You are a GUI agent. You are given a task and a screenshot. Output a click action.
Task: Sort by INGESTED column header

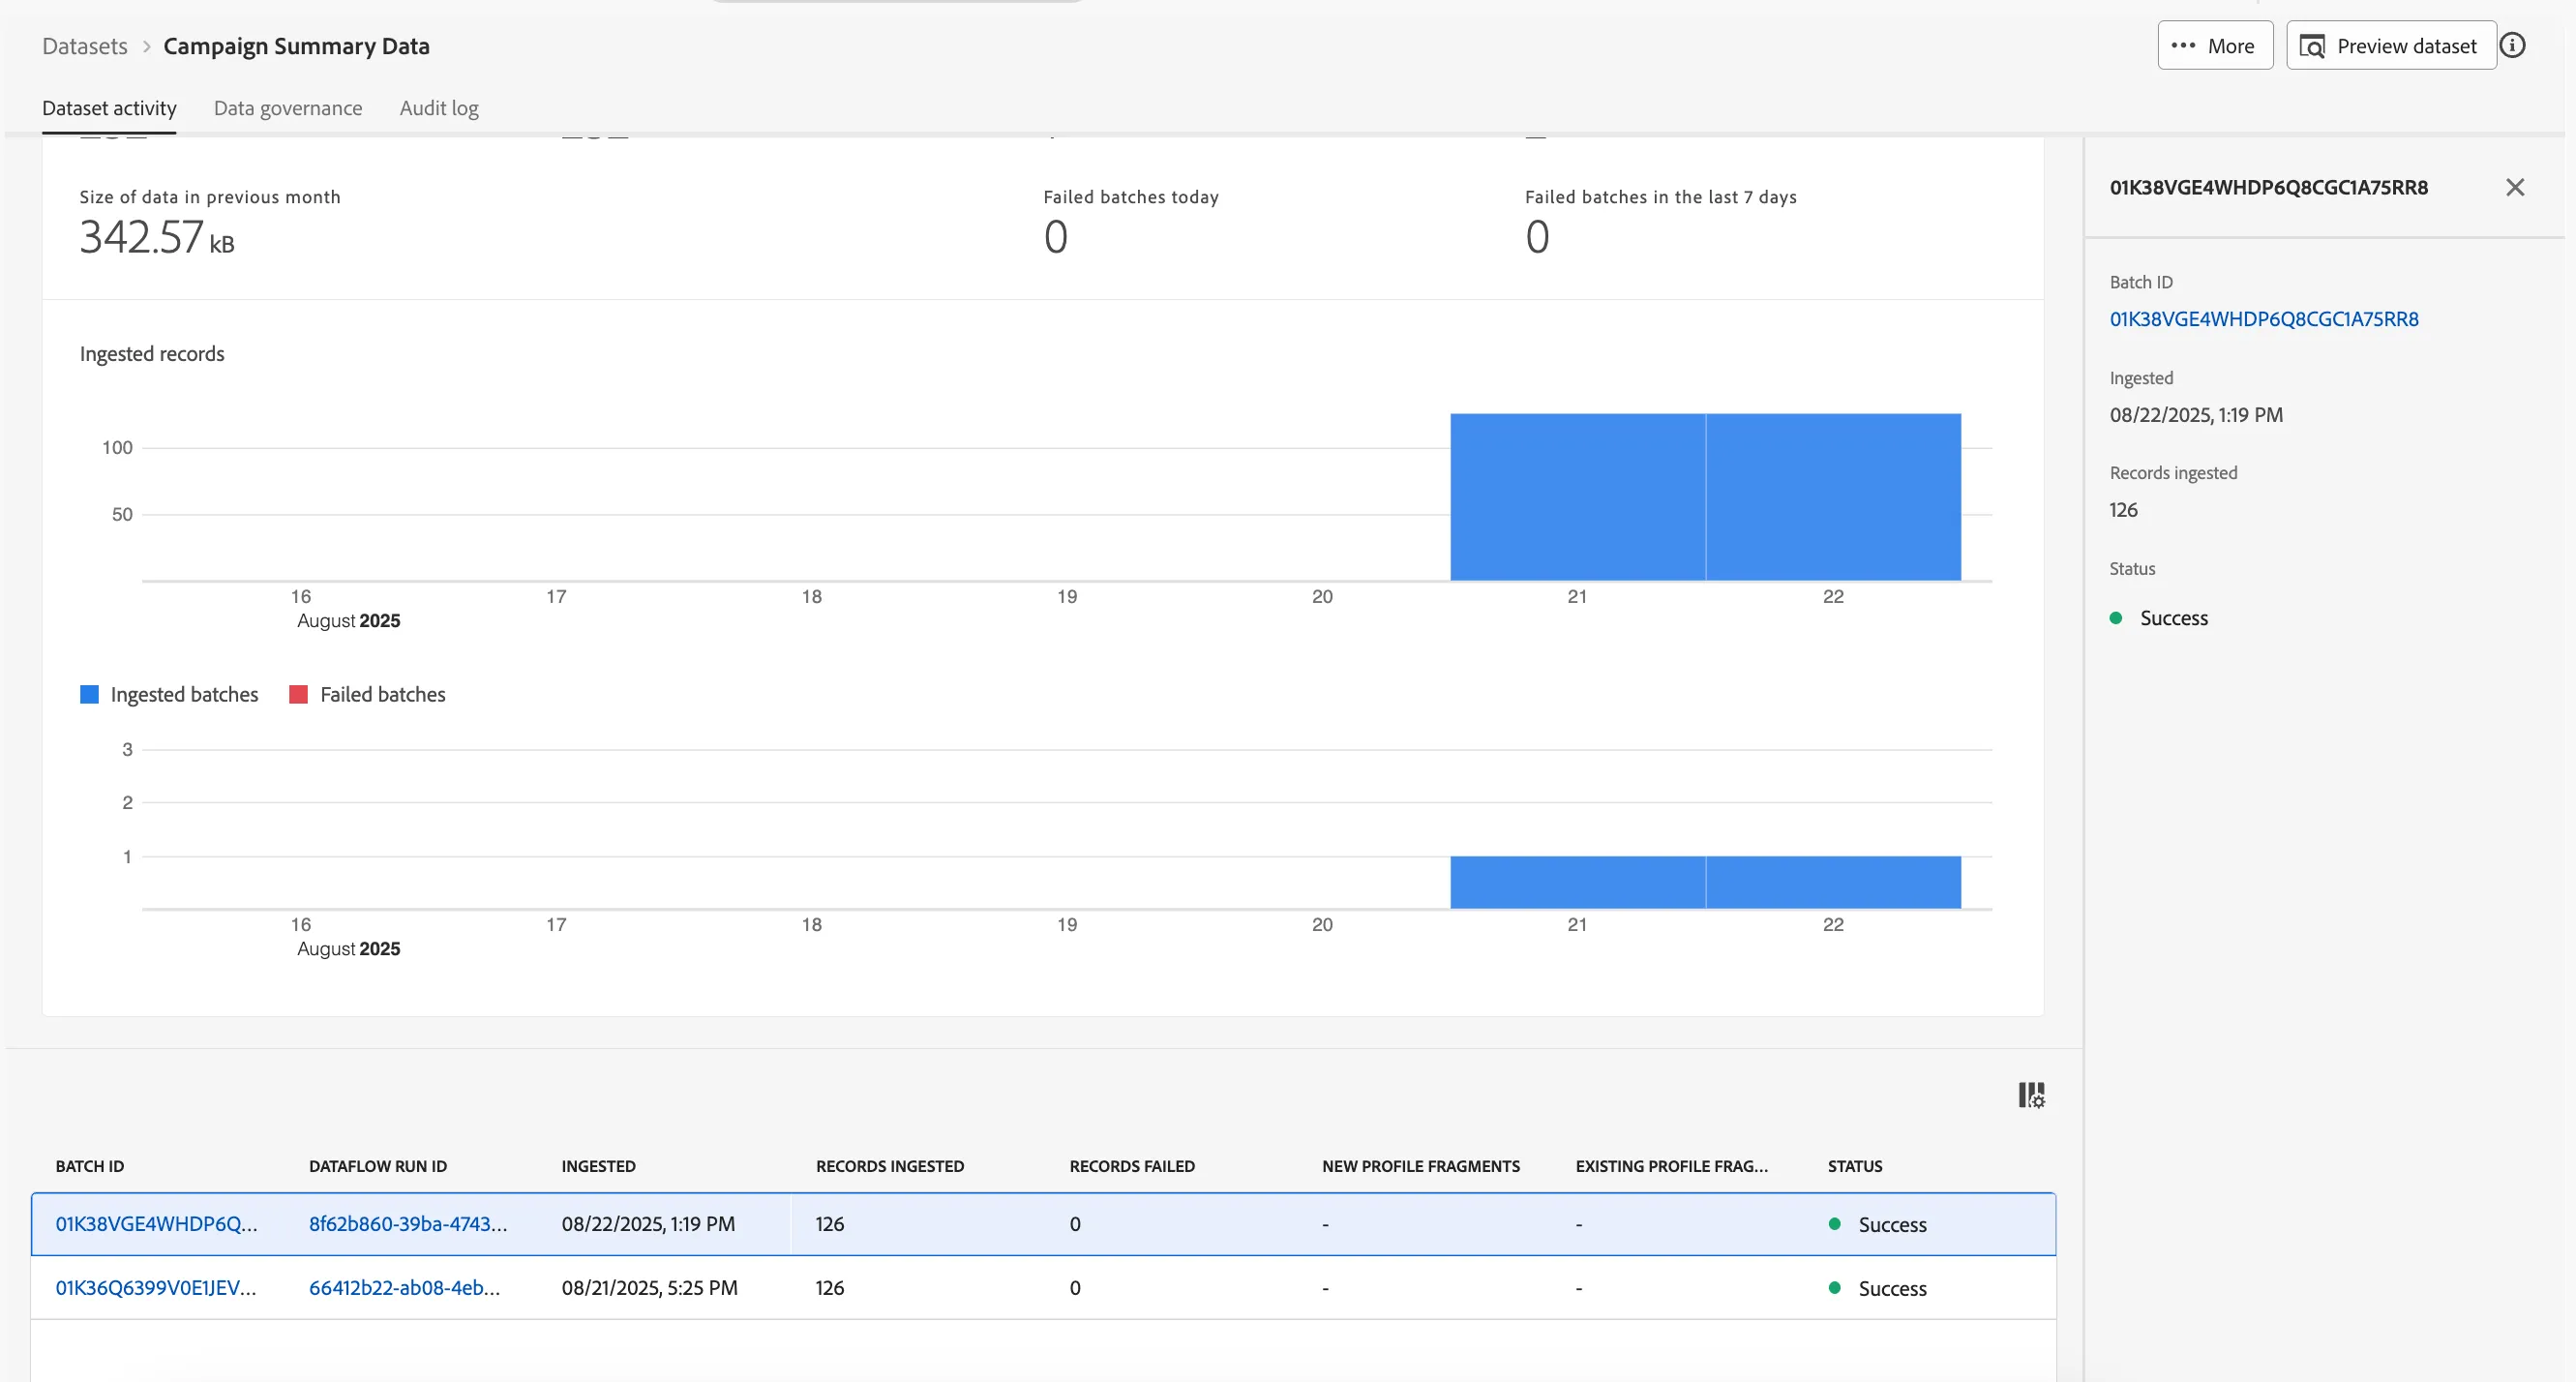pos(598,1166)
